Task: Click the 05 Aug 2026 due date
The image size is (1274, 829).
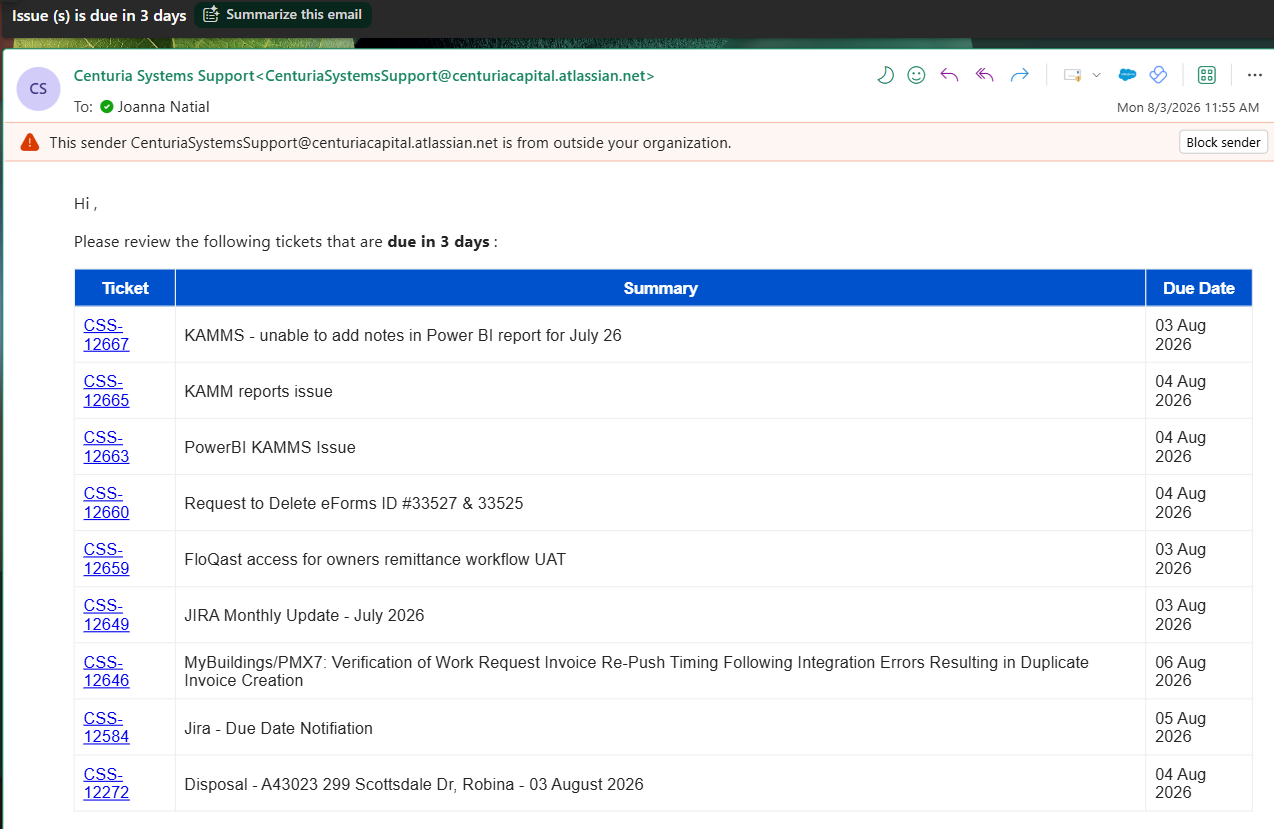Action: click(1180, 727)
